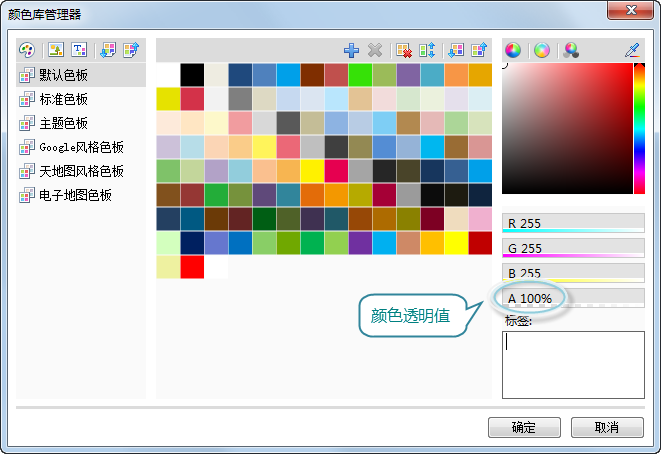Activate the eyedropper color picker tool
The height and width of the screenshot is (454, 661).
click(632, 51)
